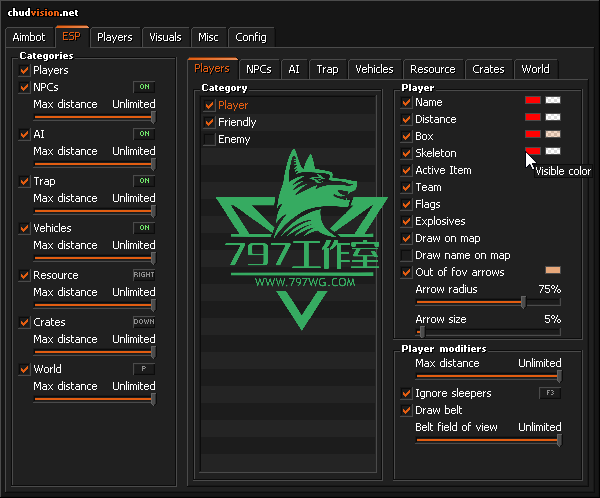
Task: Uncheck the Skeleton checkbox
Action: 406,153
